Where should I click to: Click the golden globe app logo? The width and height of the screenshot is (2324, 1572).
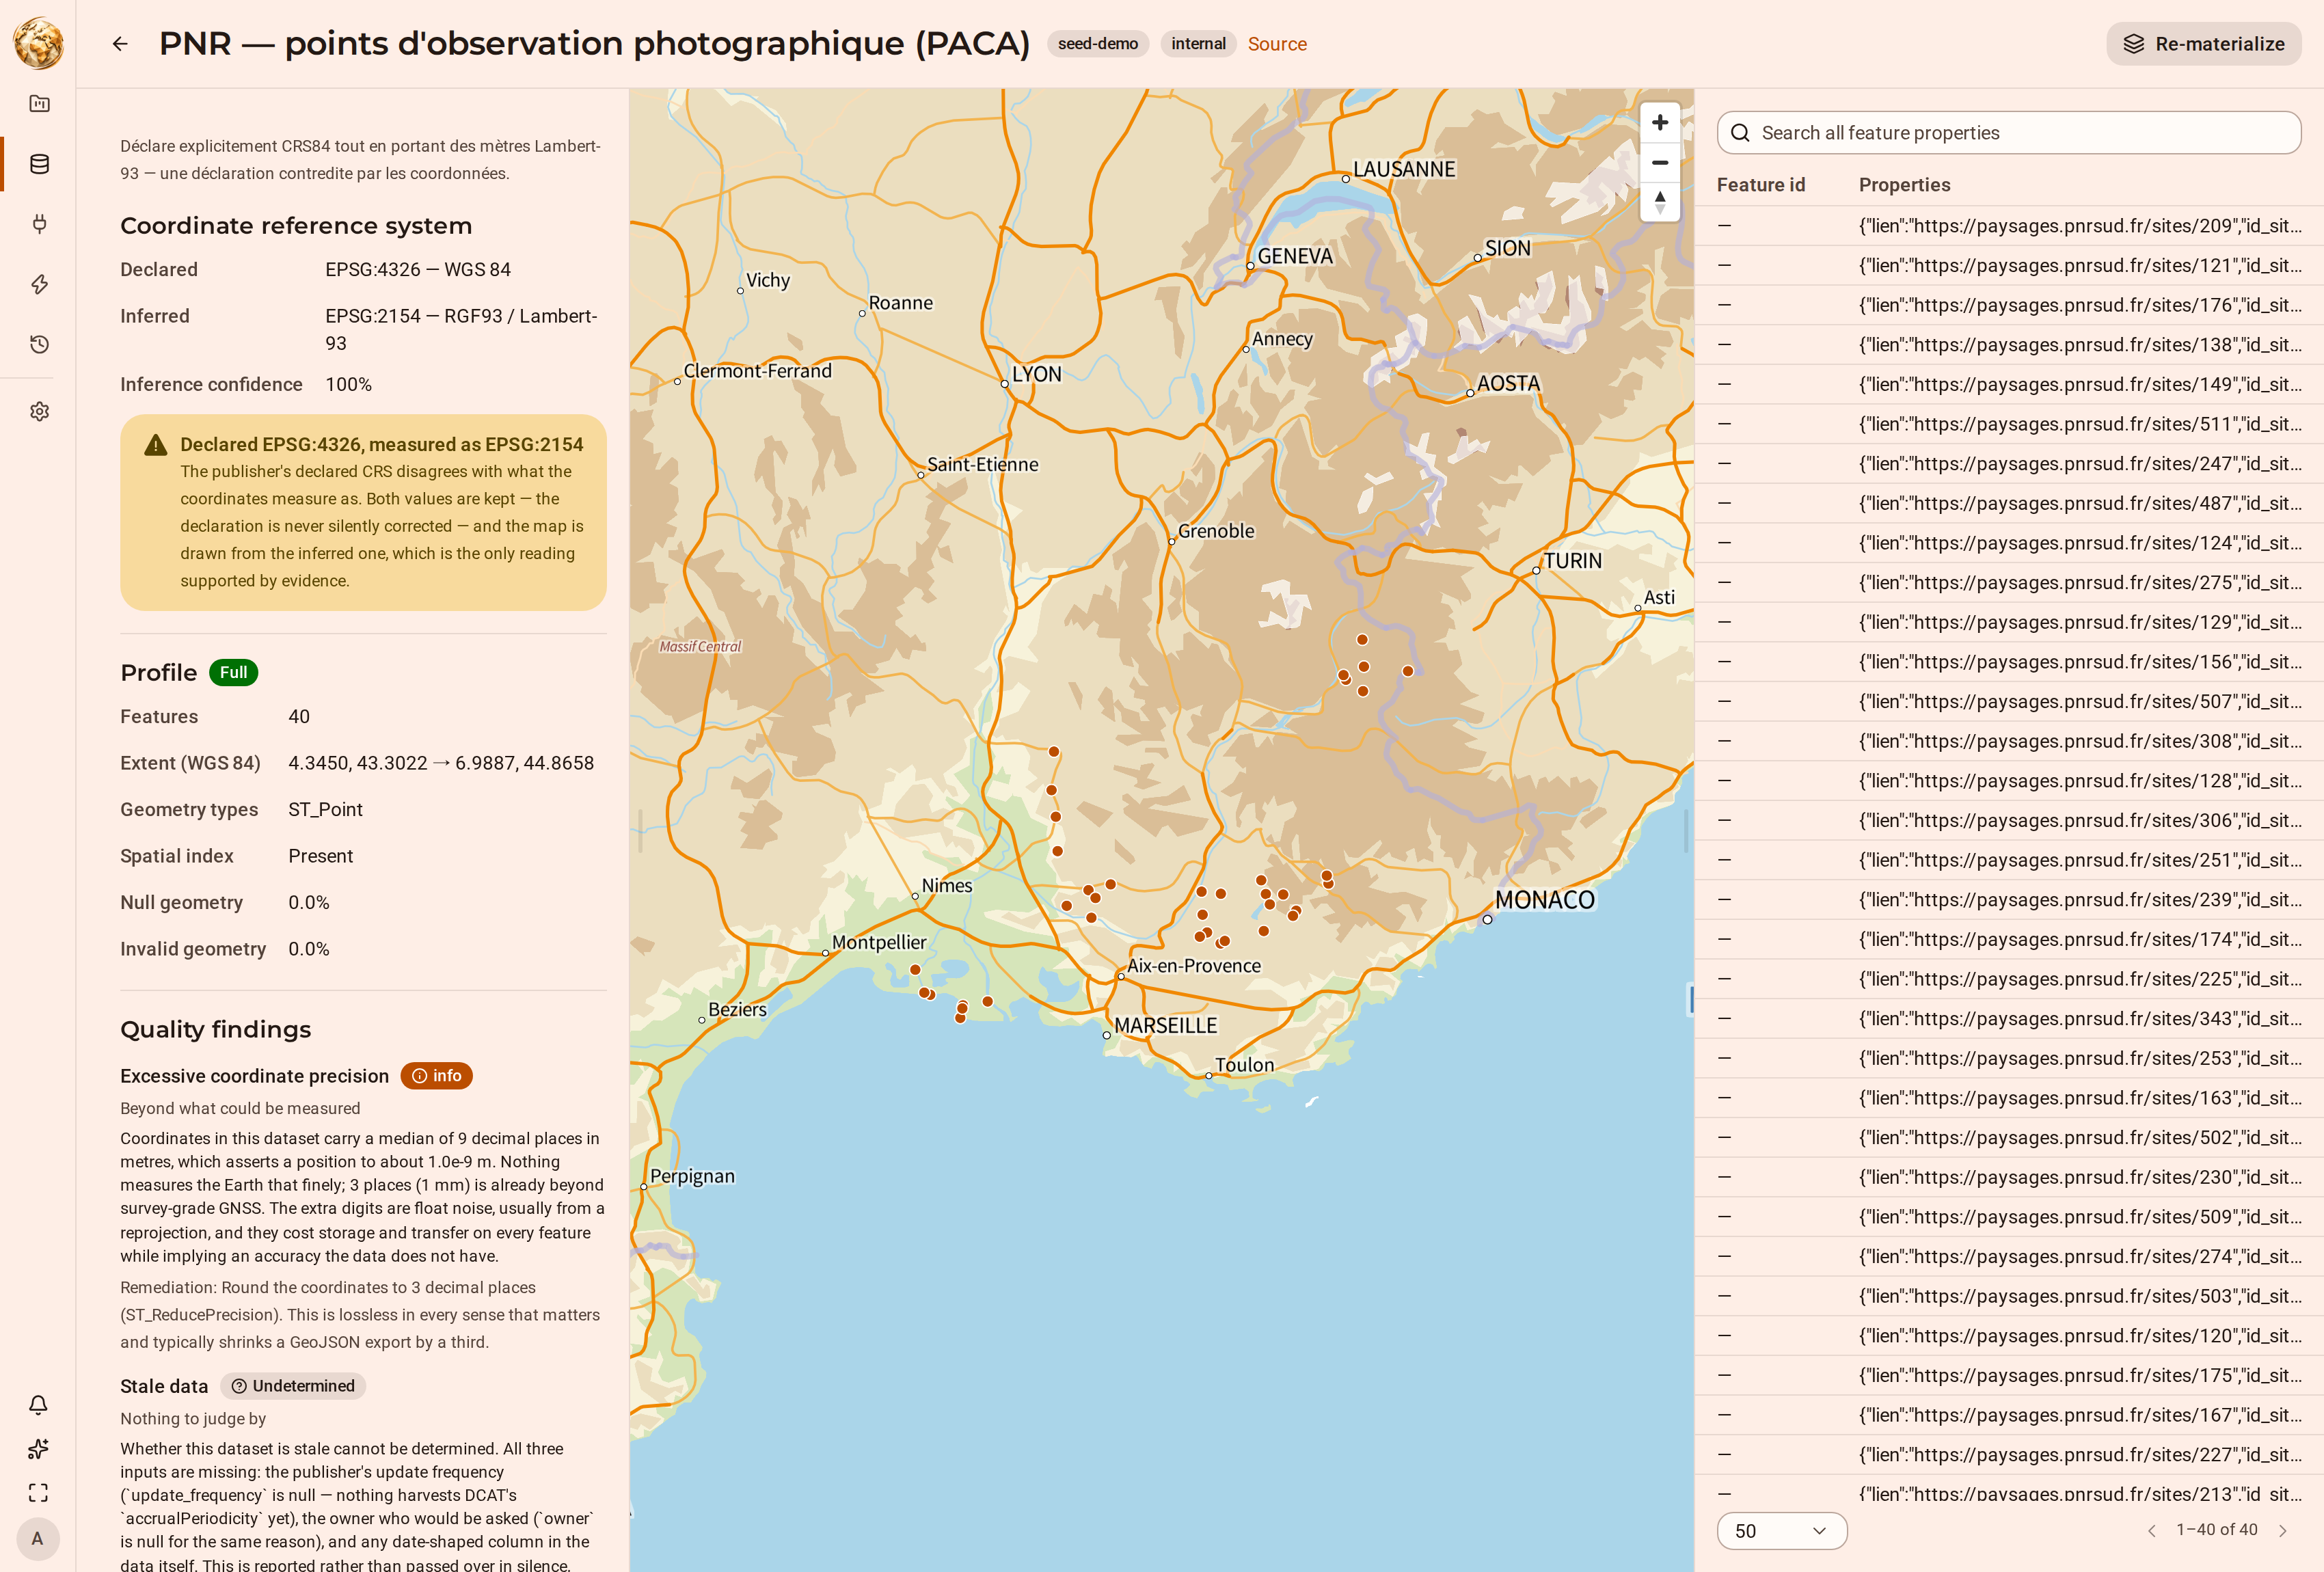[38, 43]
